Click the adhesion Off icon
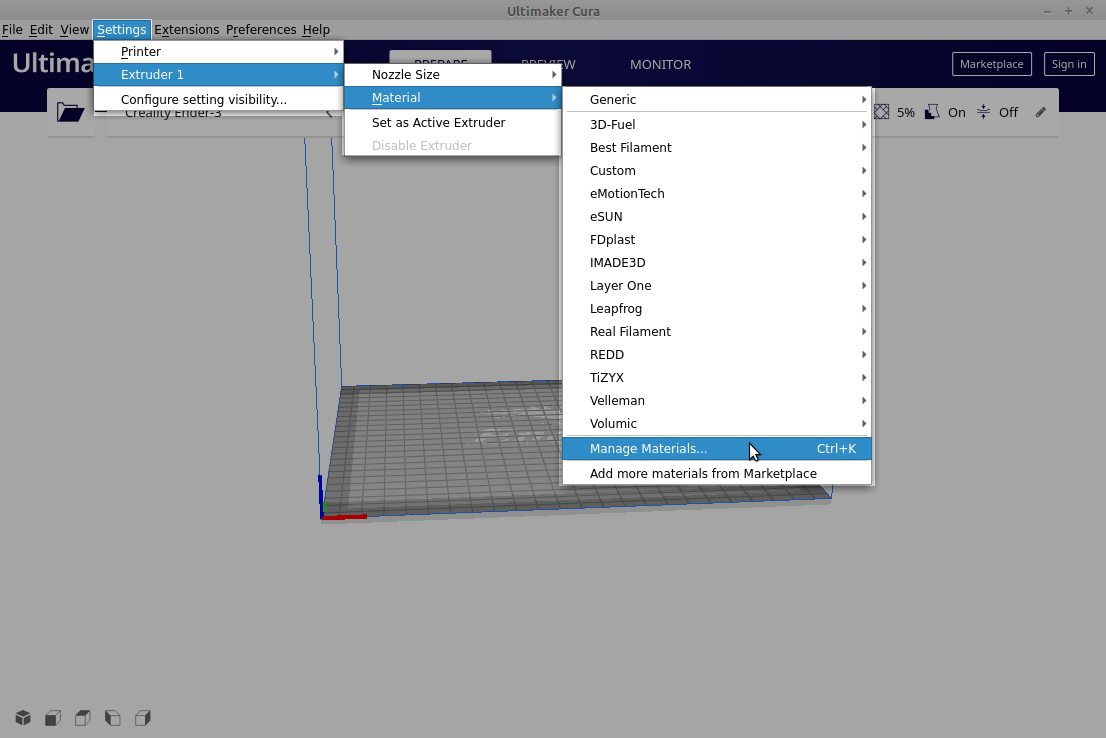 click(983, 112)
